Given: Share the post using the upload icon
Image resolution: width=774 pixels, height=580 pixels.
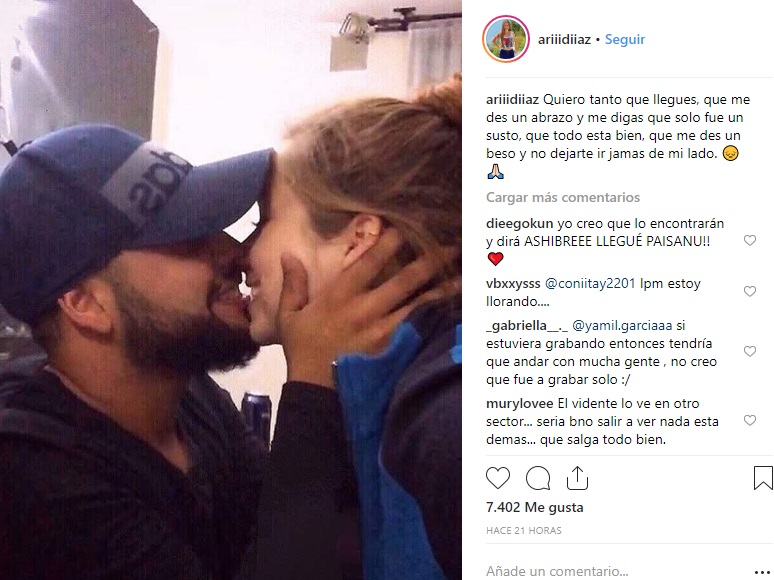Looking at the screenshot, I should tap(577, 478).
